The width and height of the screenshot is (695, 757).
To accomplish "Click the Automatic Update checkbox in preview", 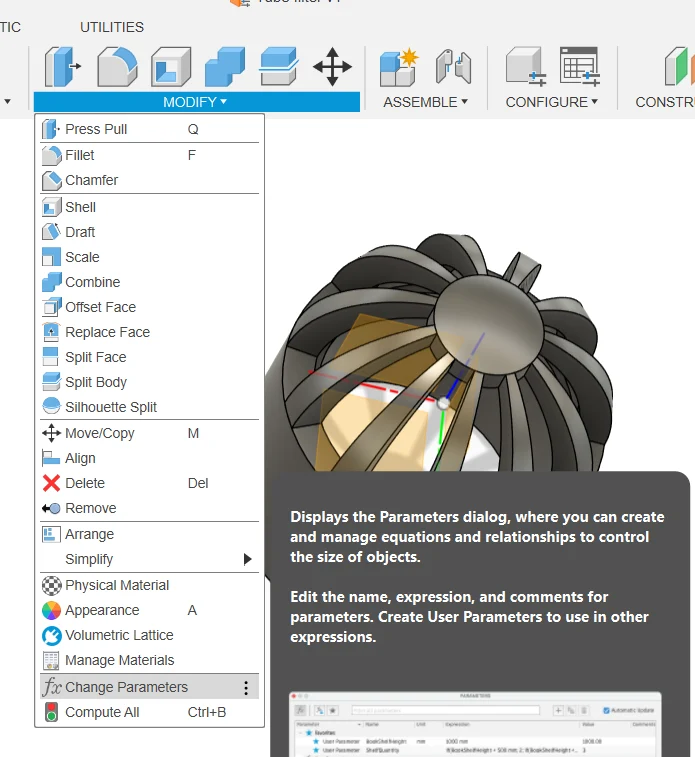I will 606,710.
